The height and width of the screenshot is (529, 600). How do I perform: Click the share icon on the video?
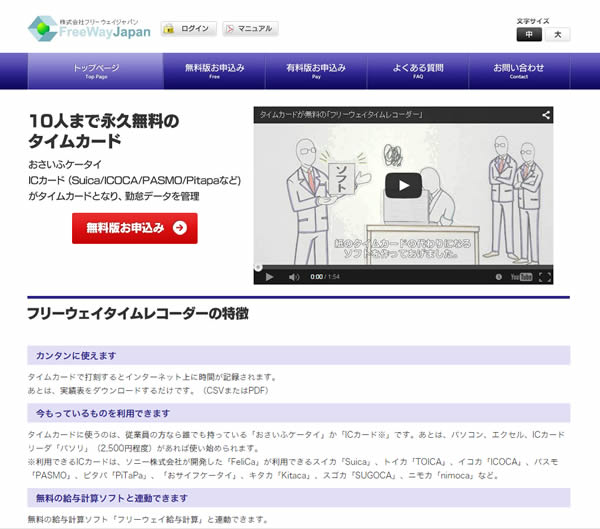point(546,114)
